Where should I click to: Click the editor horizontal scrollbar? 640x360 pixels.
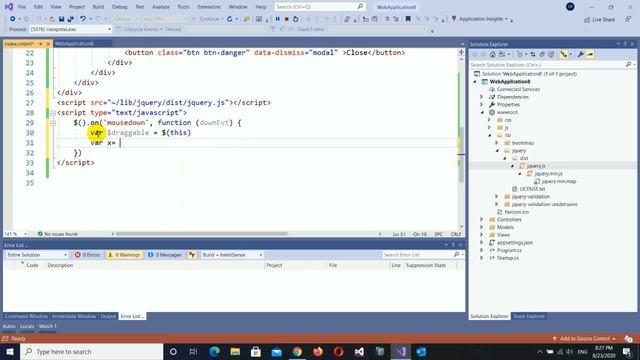202,234
